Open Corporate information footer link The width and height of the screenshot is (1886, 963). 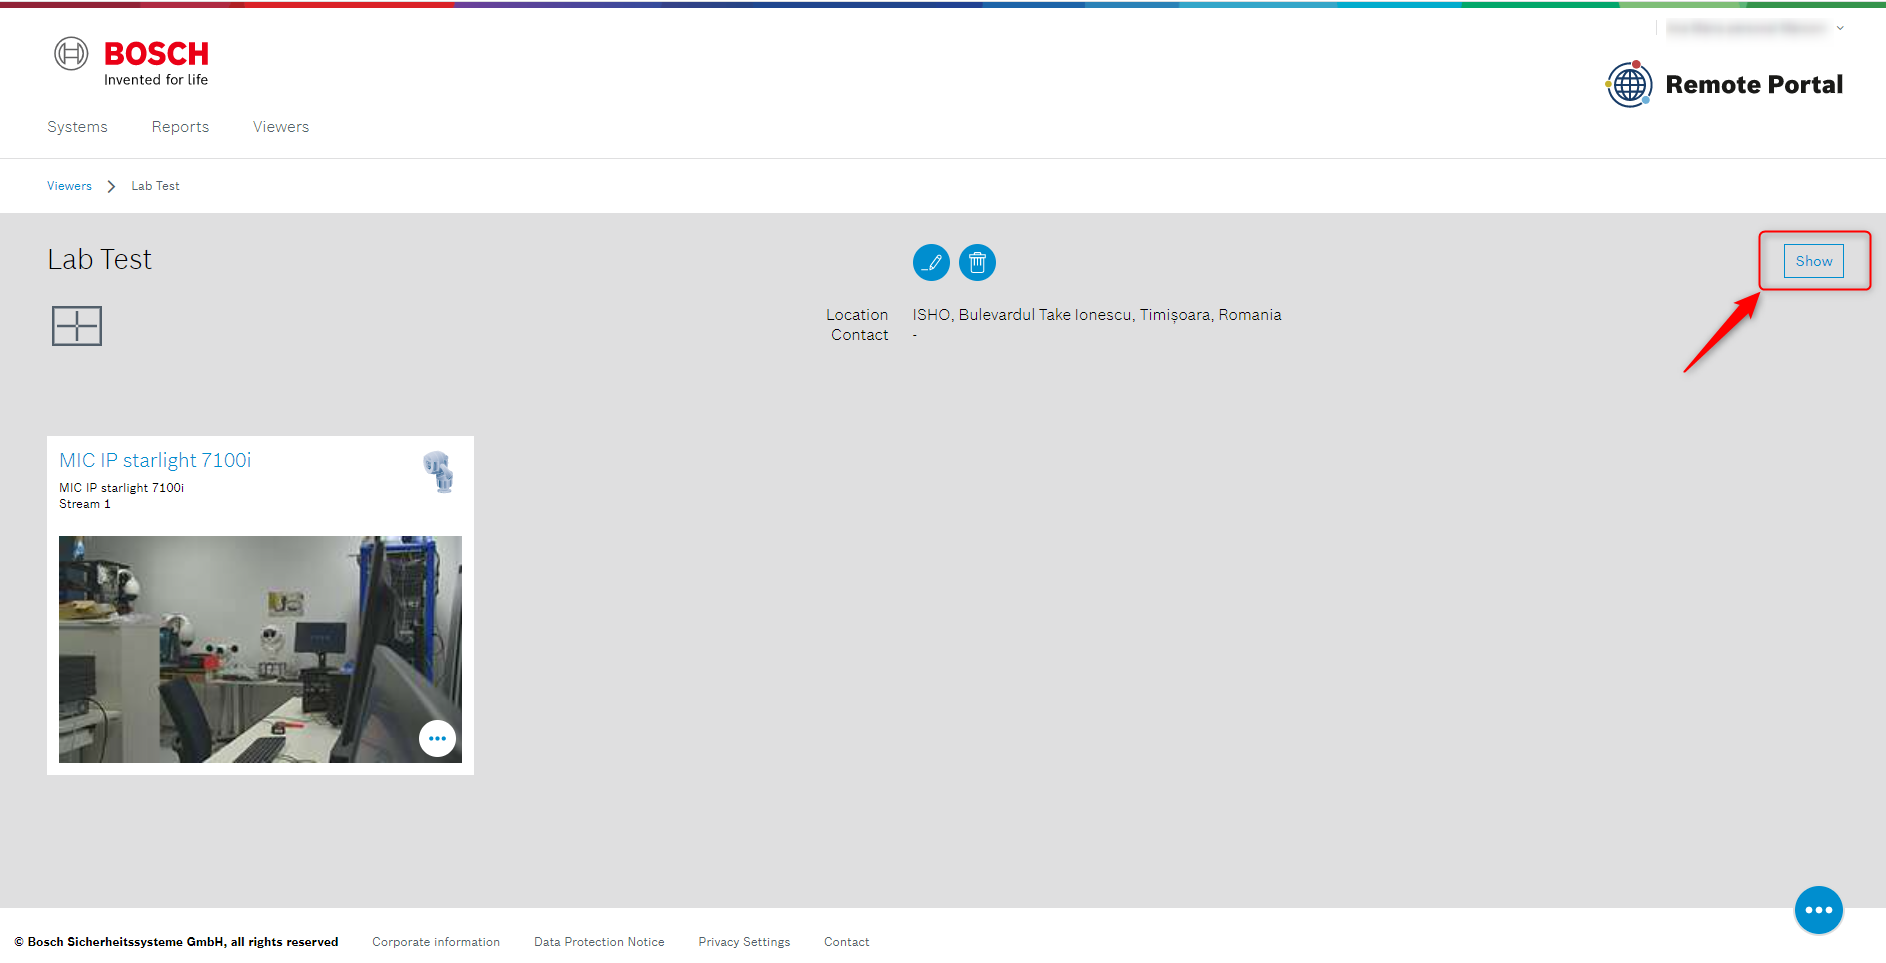(436, 942)
